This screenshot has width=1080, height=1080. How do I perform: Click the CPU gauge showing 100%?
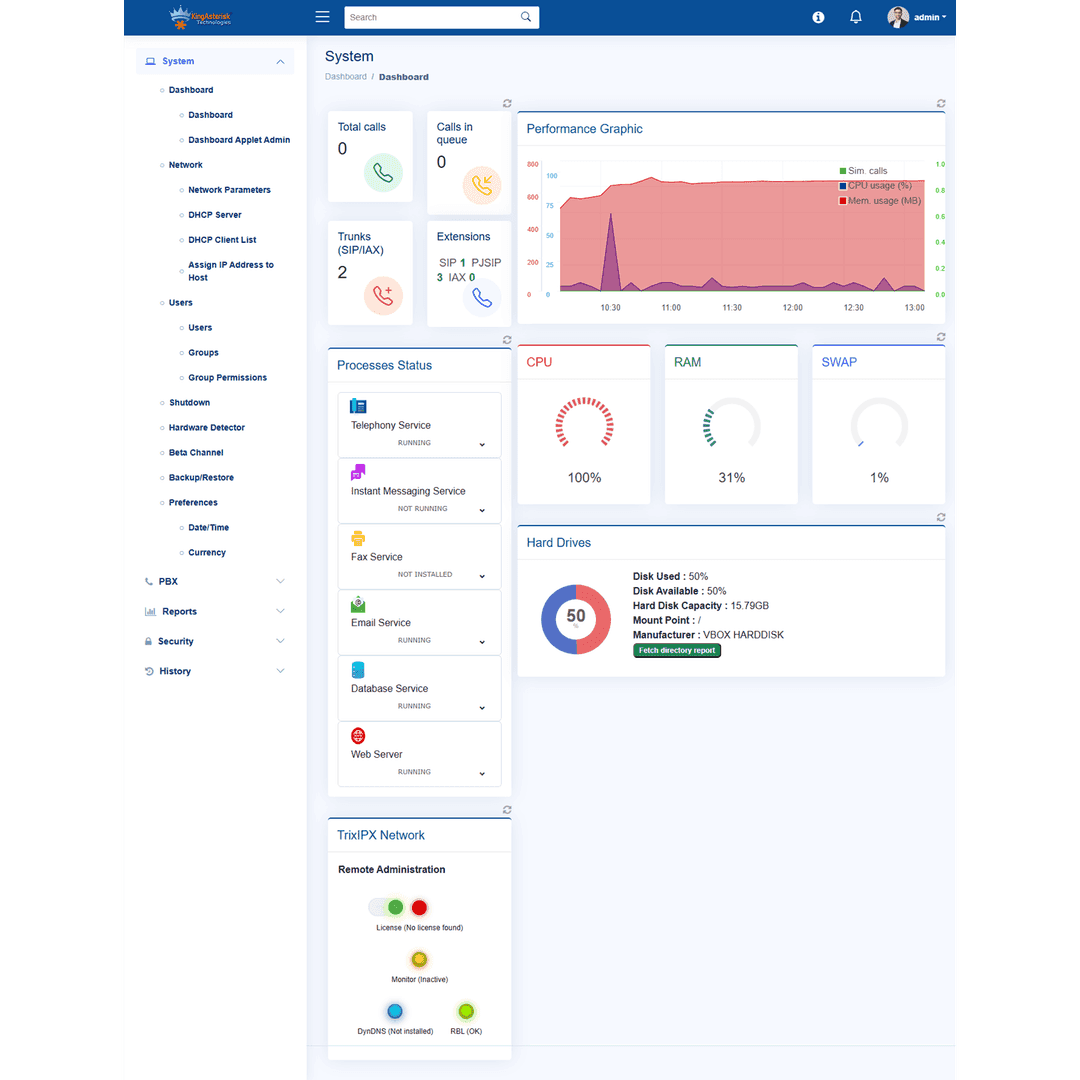583,422
